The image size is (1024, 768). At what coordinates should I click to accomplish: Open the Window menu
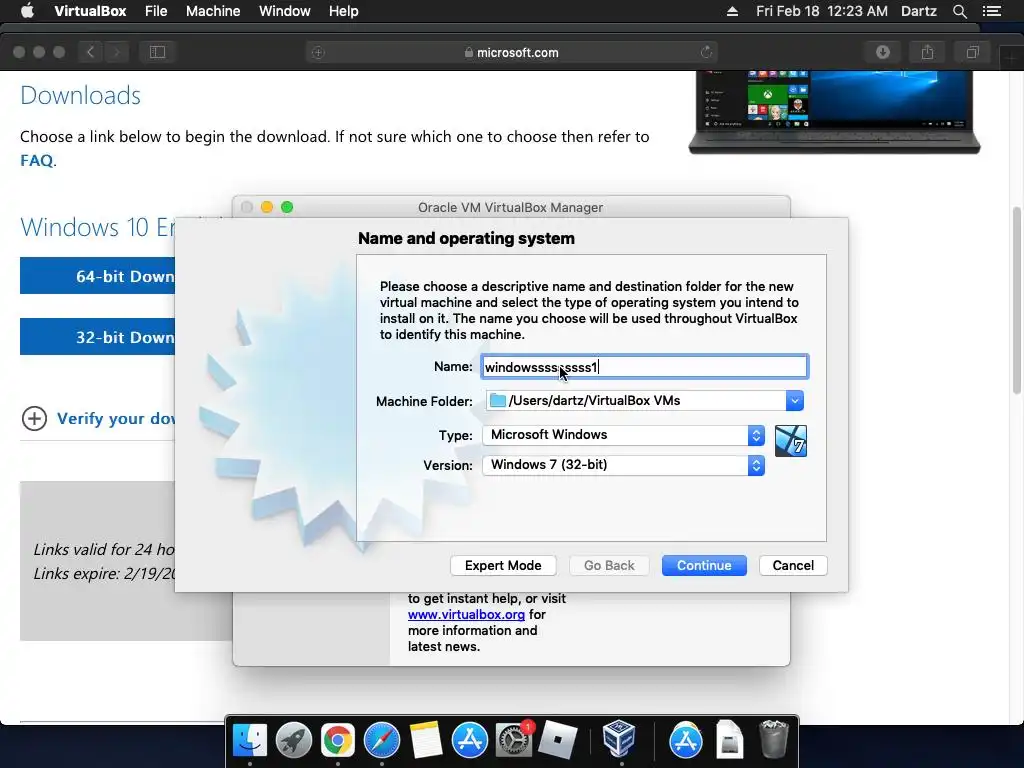click(x=285, y=11)
